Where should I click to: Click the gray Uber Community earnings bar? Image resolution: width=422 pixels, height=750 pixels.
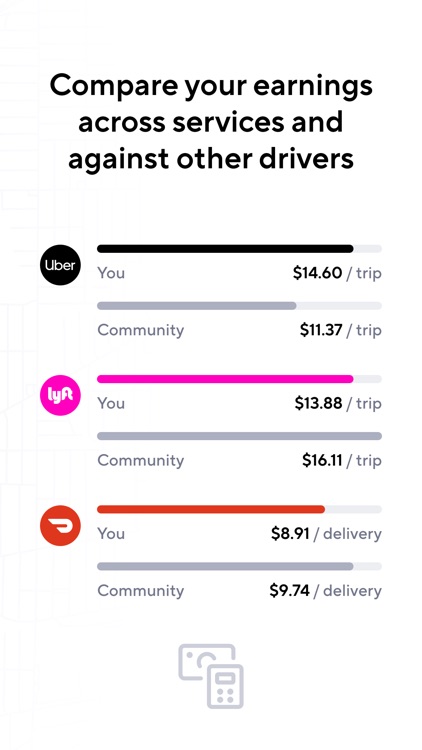tap(197, 306)
